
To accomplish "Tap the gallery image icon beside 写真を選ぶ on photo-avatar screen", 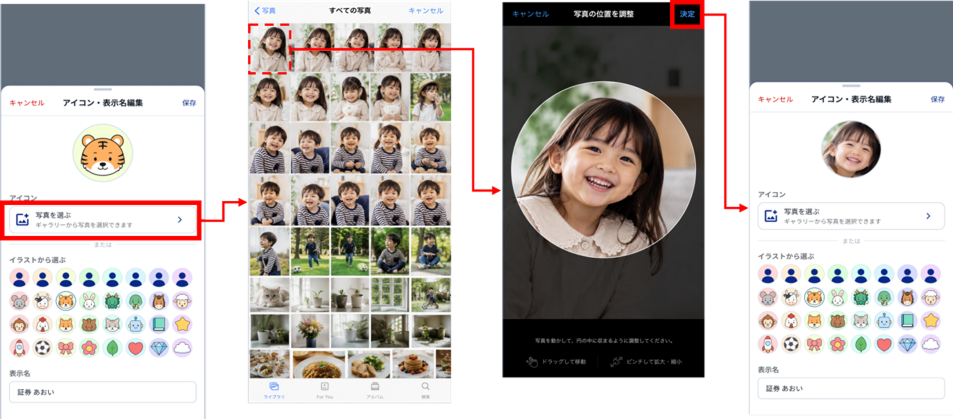I will coord(771,216).
